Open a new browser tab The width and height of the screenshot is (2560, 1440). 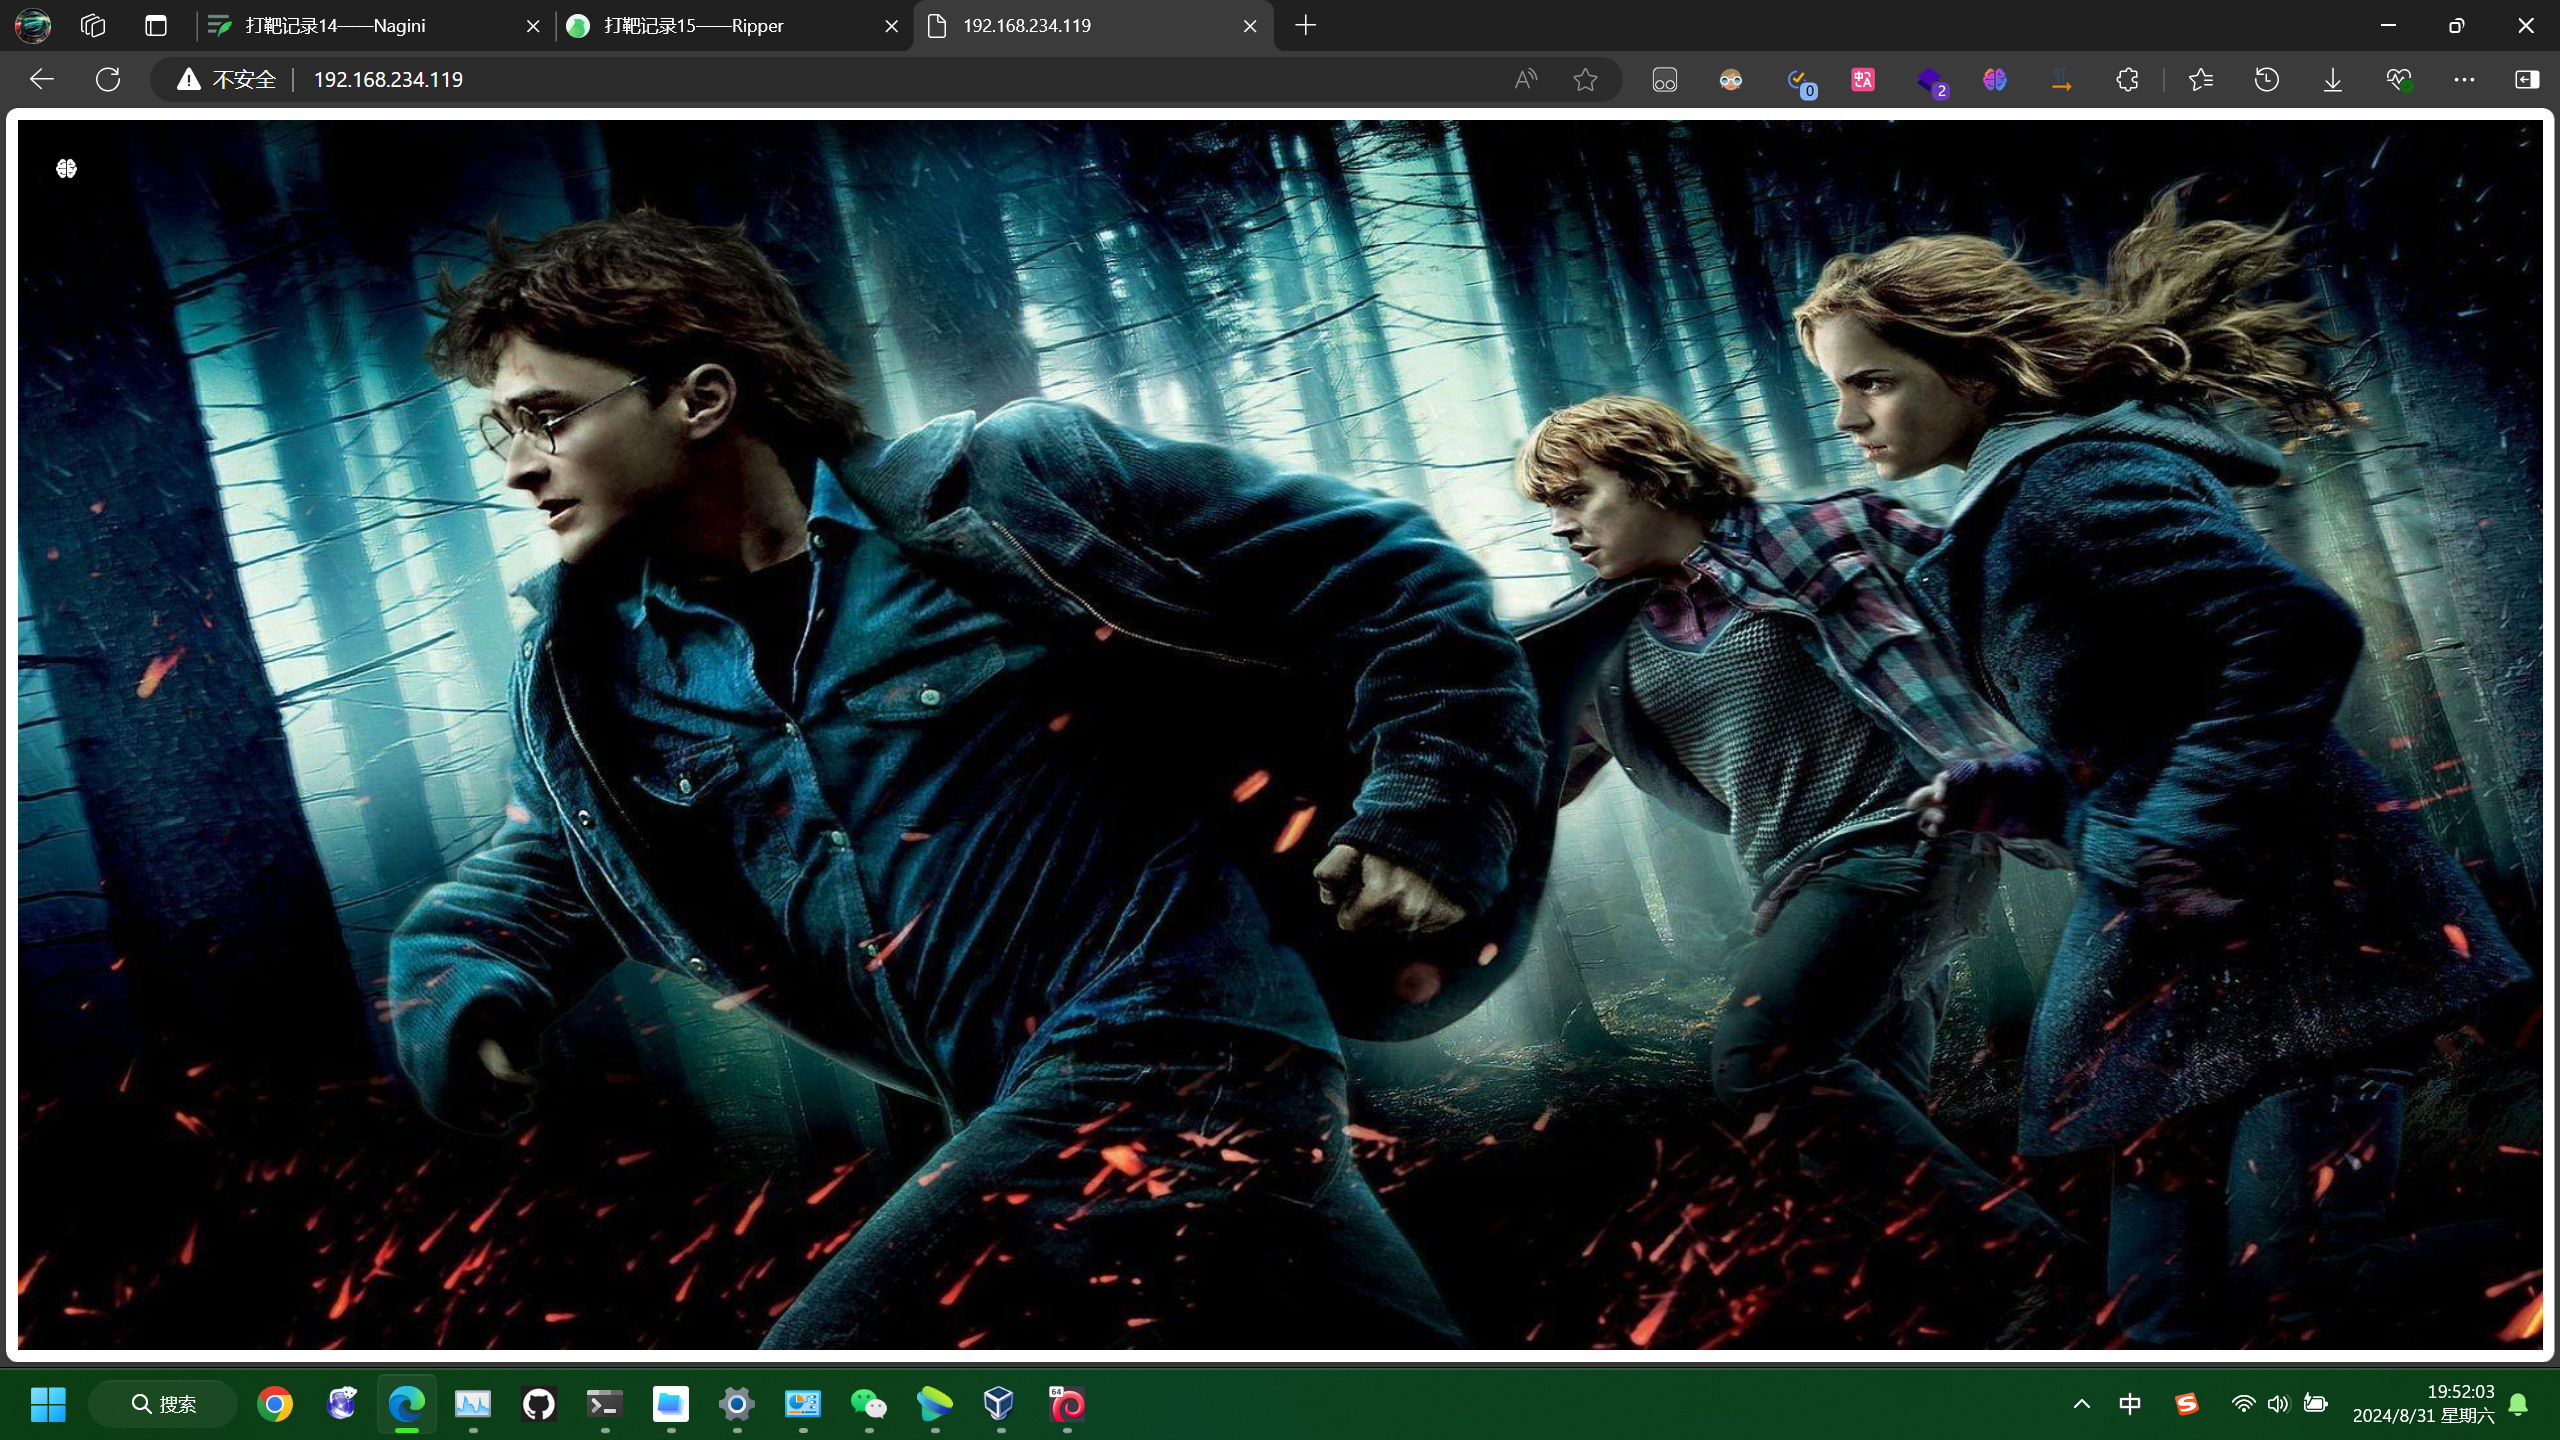point(1305,26)
